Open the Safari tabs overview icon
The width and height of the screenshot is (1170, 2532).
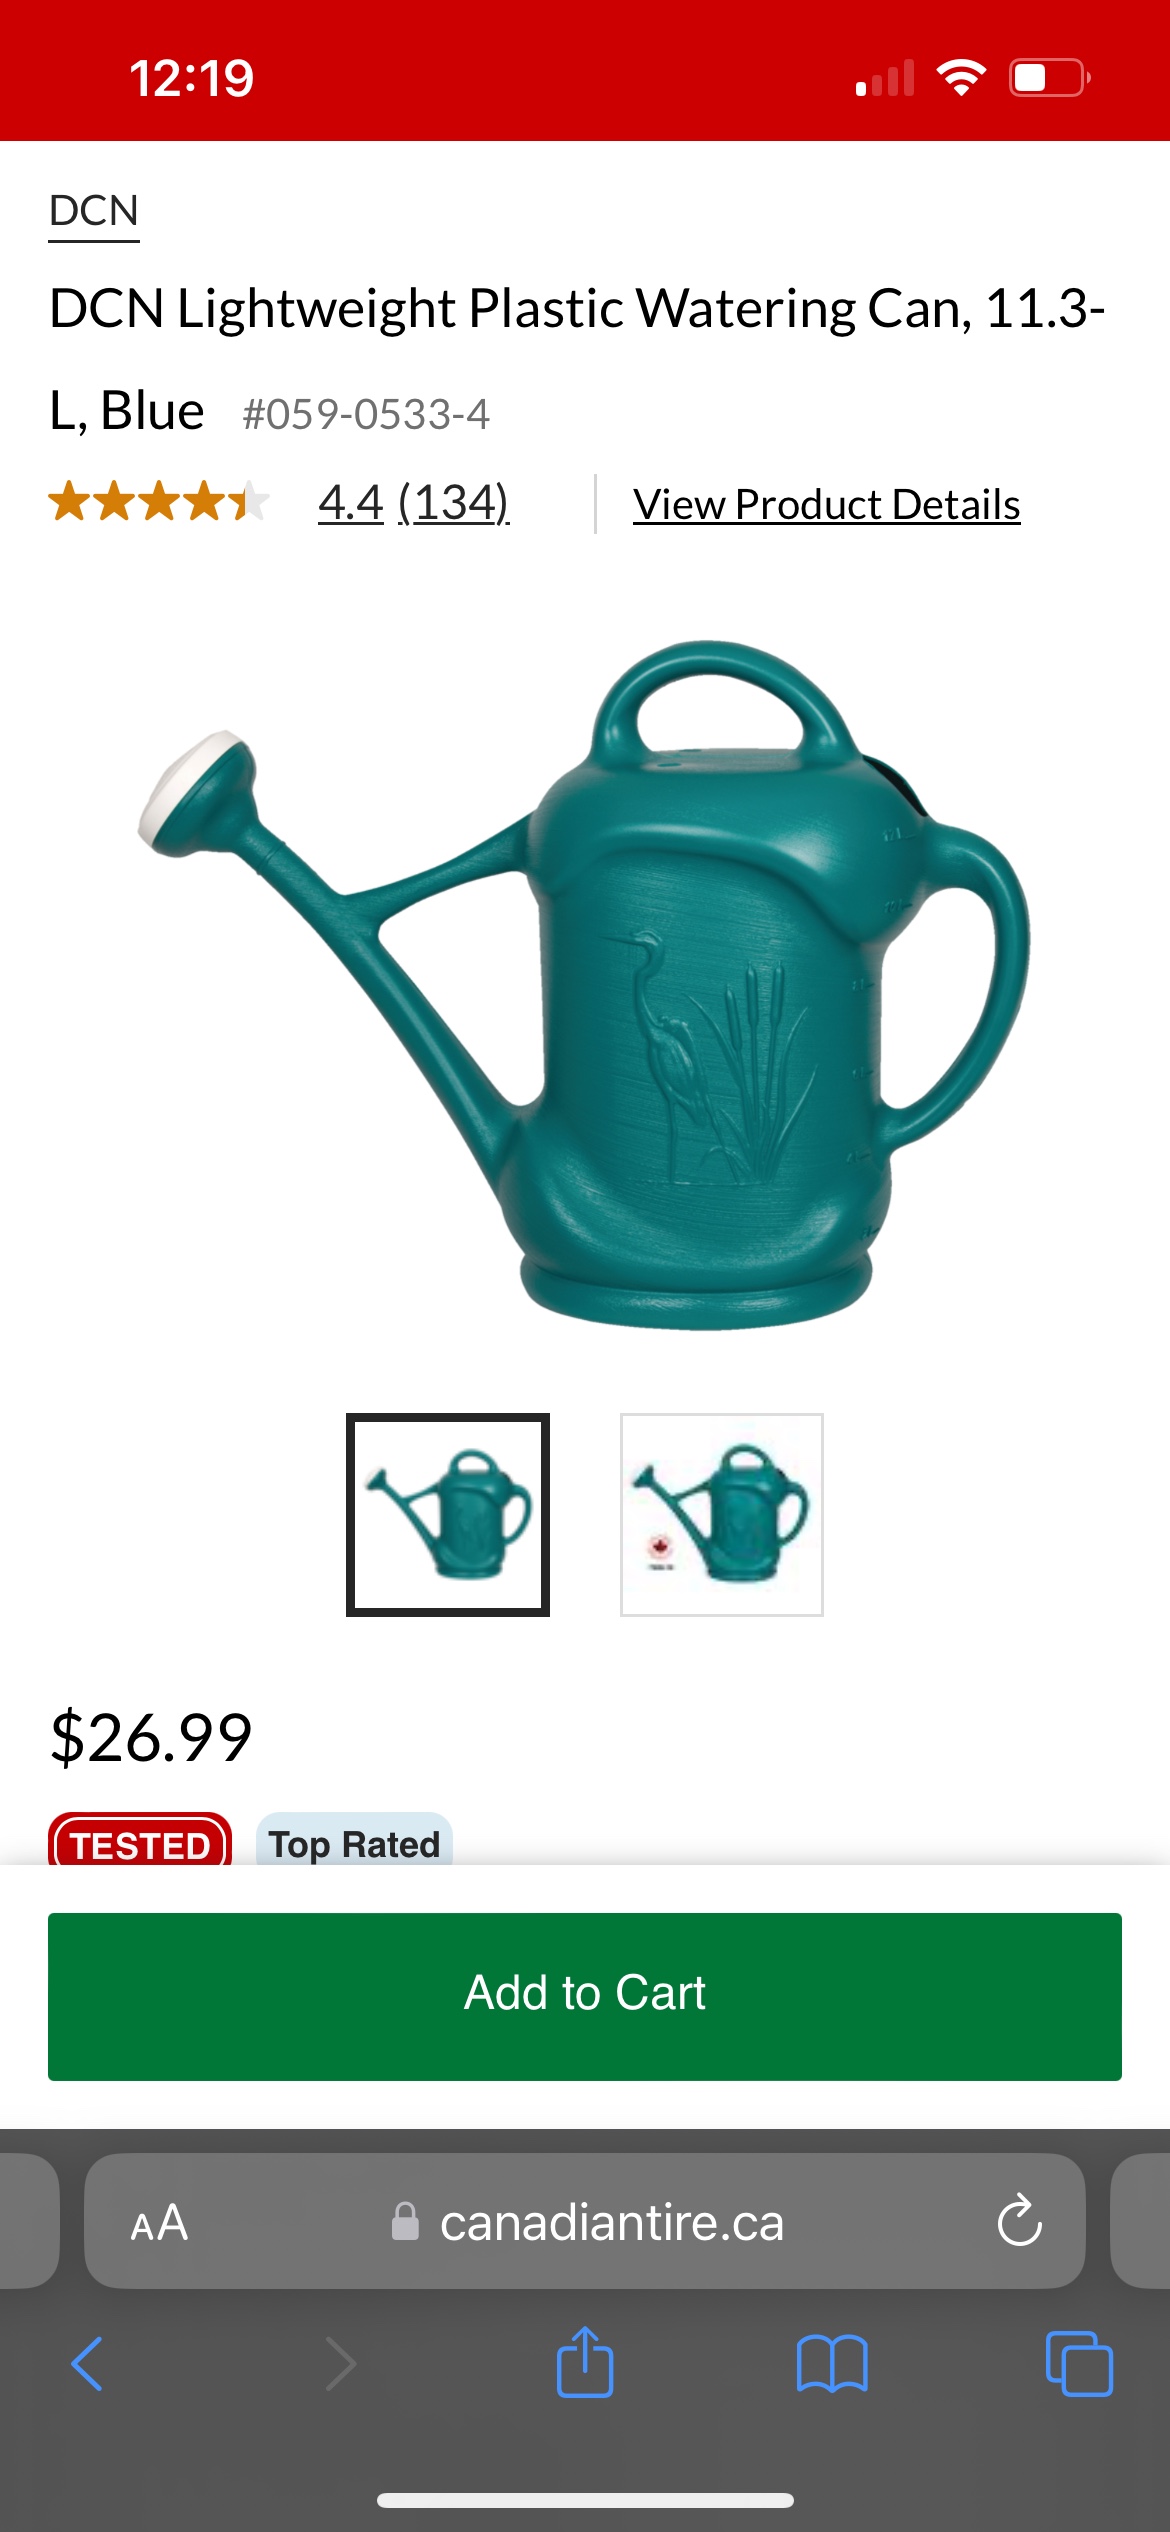1079,2364
